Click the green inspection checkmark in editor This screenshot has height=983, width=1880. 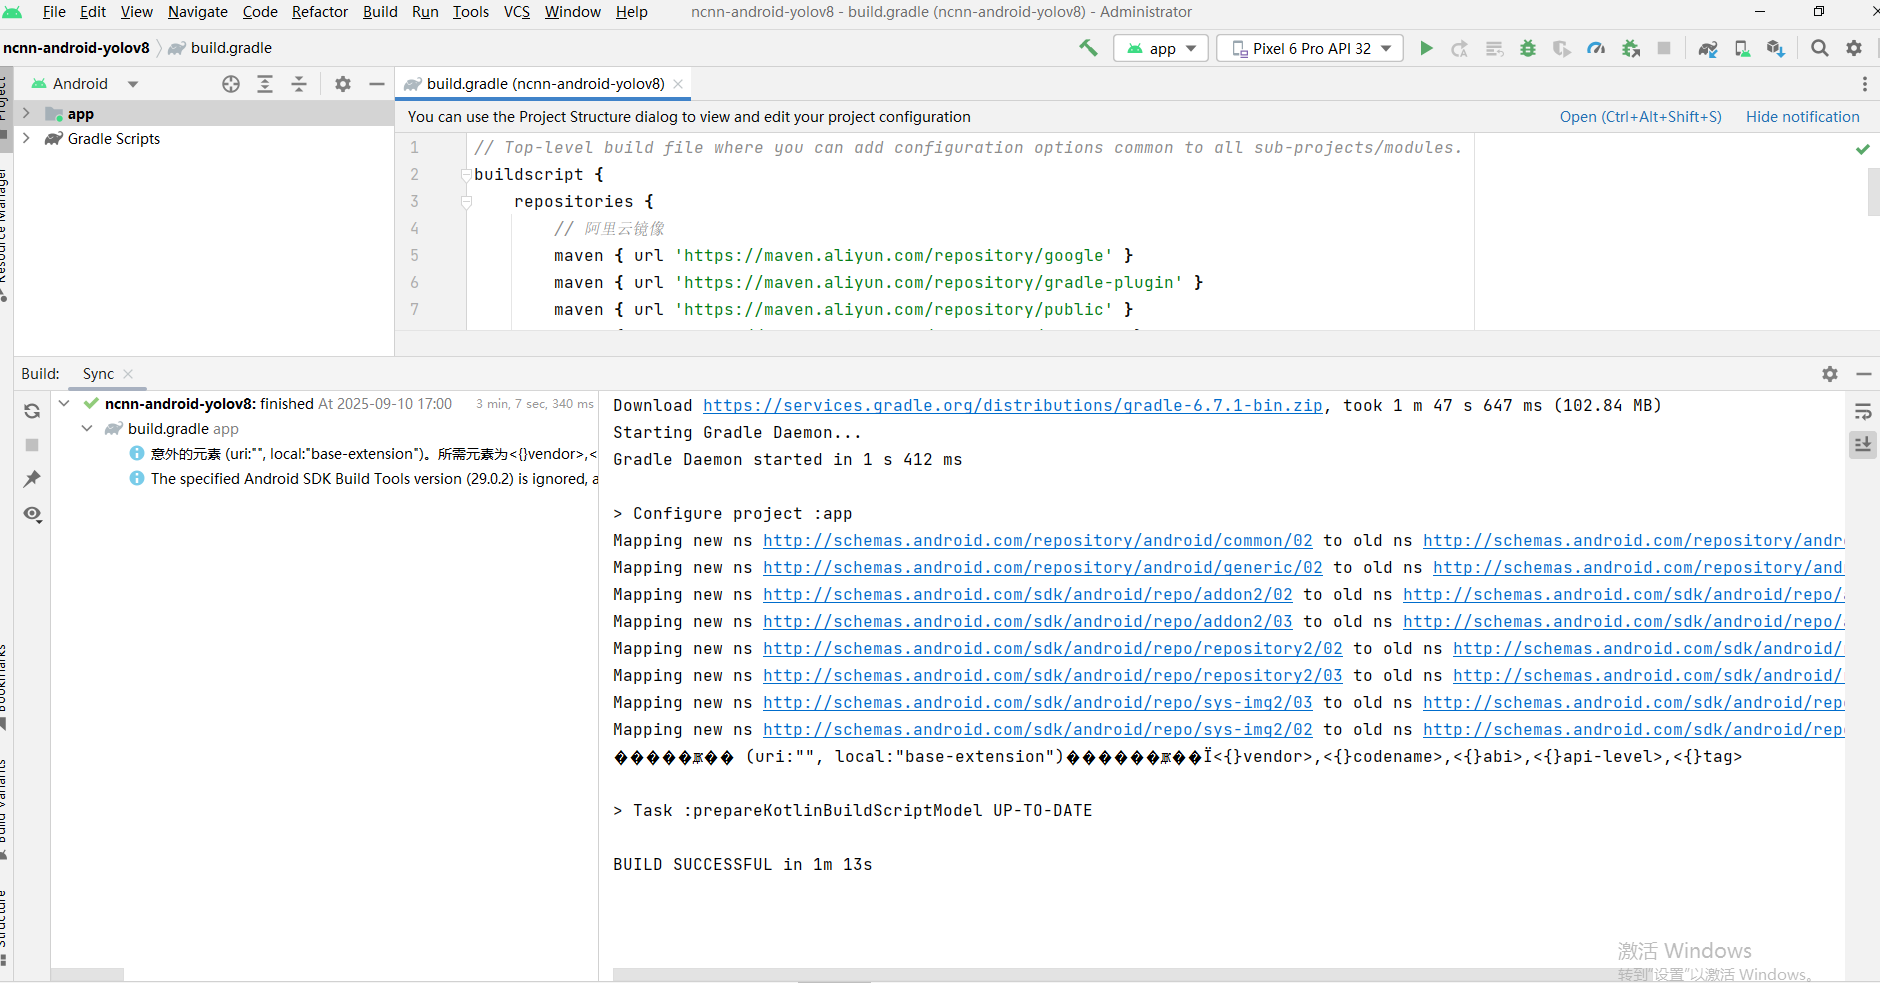click(1862, 149)
